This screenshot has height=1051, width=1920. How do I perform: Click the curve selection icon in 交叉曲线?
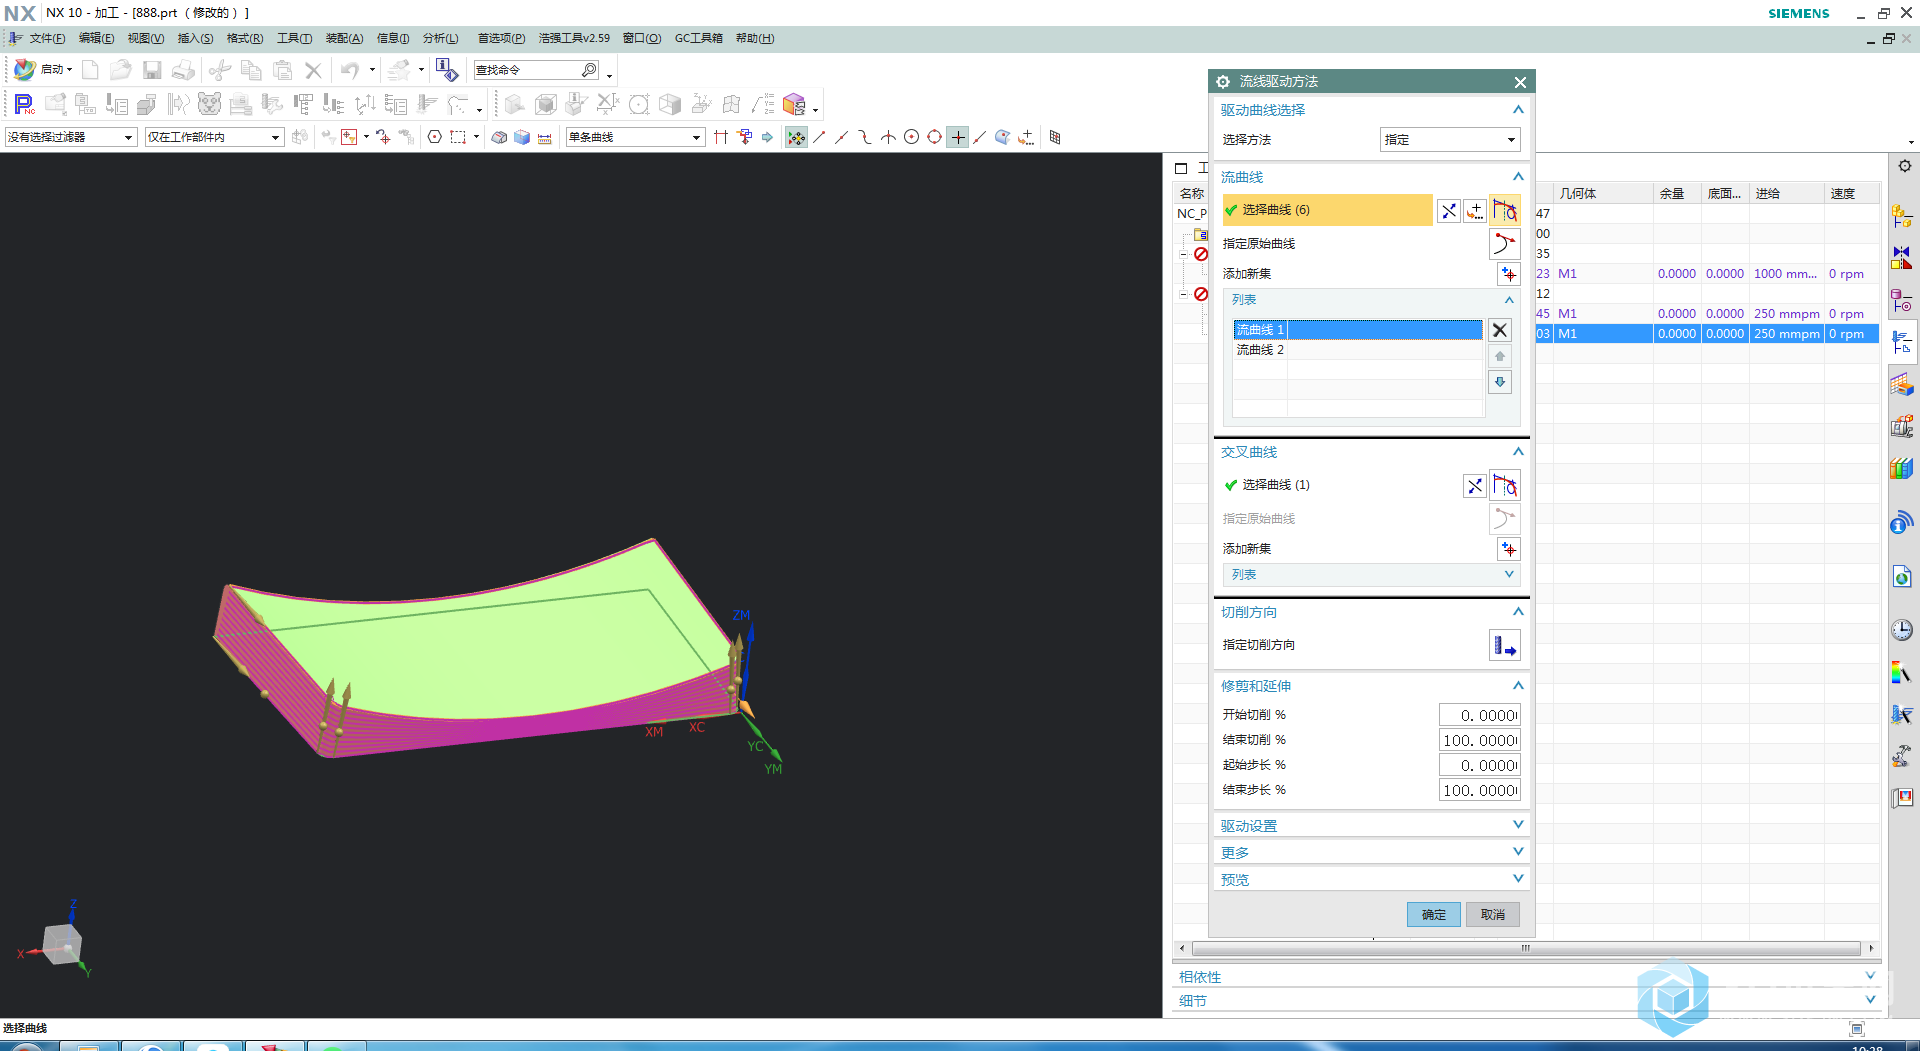pos(1505,485)
